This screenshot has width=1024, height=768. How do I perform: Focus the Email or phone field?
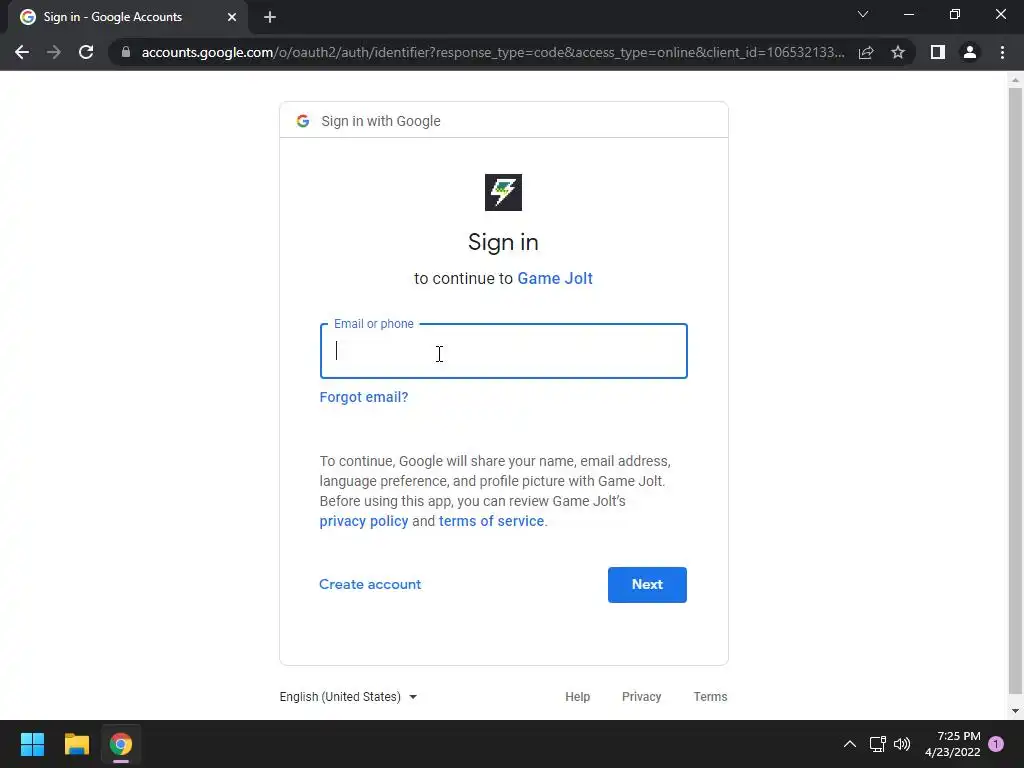click(504, 351)
